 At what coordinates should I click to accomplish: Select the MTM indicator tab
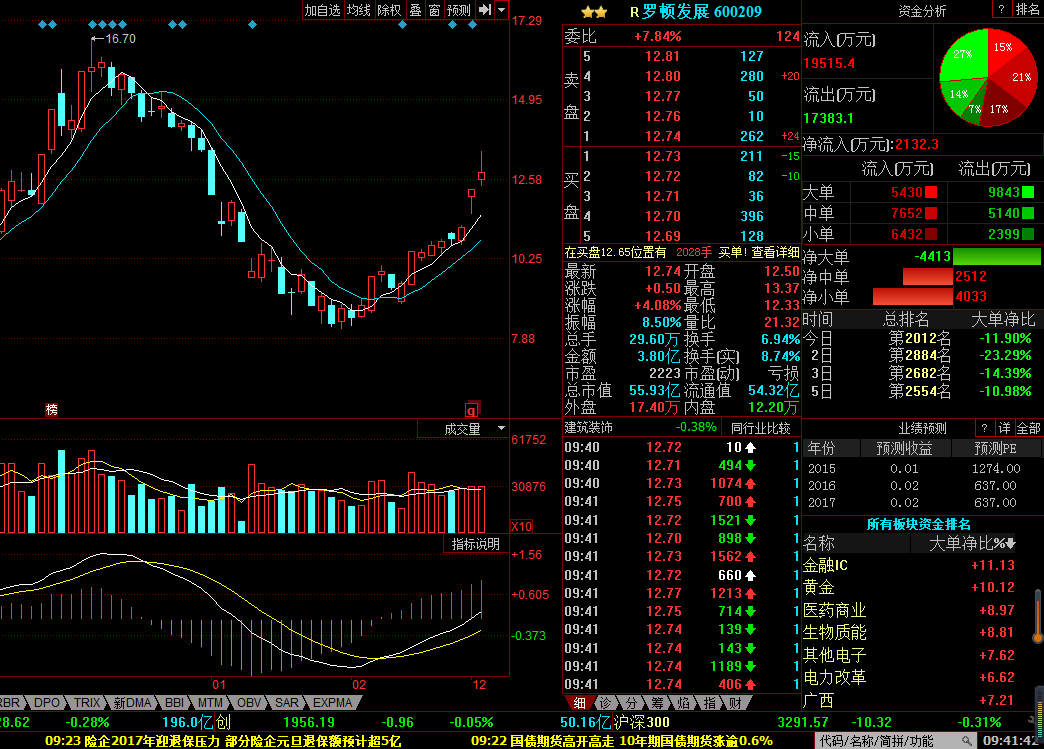212,703
